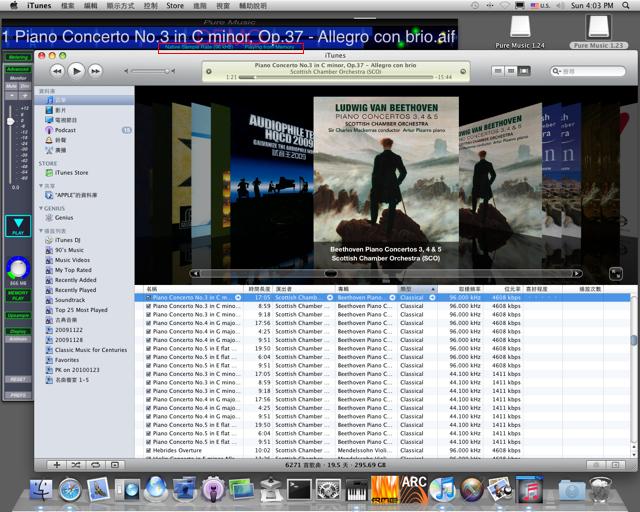Uncheck the first 17:56 Concerto No.4 checkbox
Image resolution: width=640 pixels, height=512 pixels.
click(x=149, y=323)
